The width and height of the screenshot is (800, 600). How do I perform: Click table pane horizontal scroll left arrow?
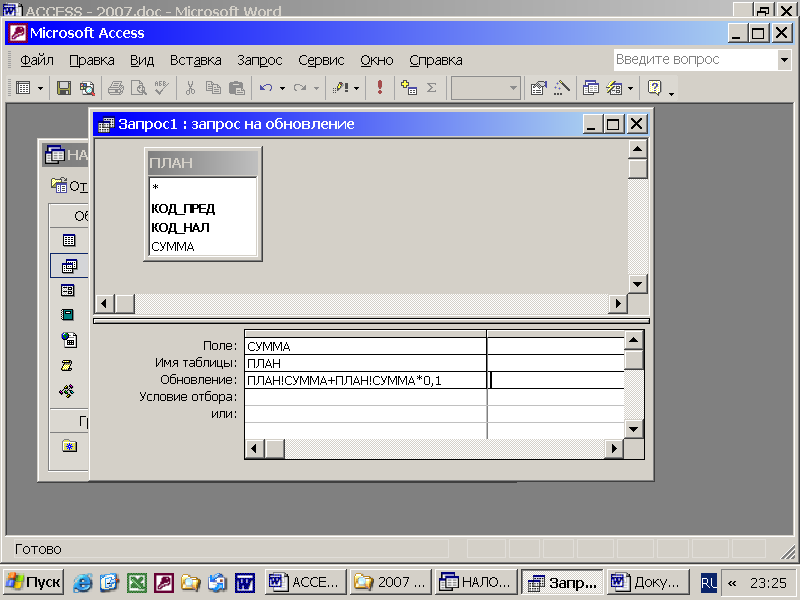[104, 304]
